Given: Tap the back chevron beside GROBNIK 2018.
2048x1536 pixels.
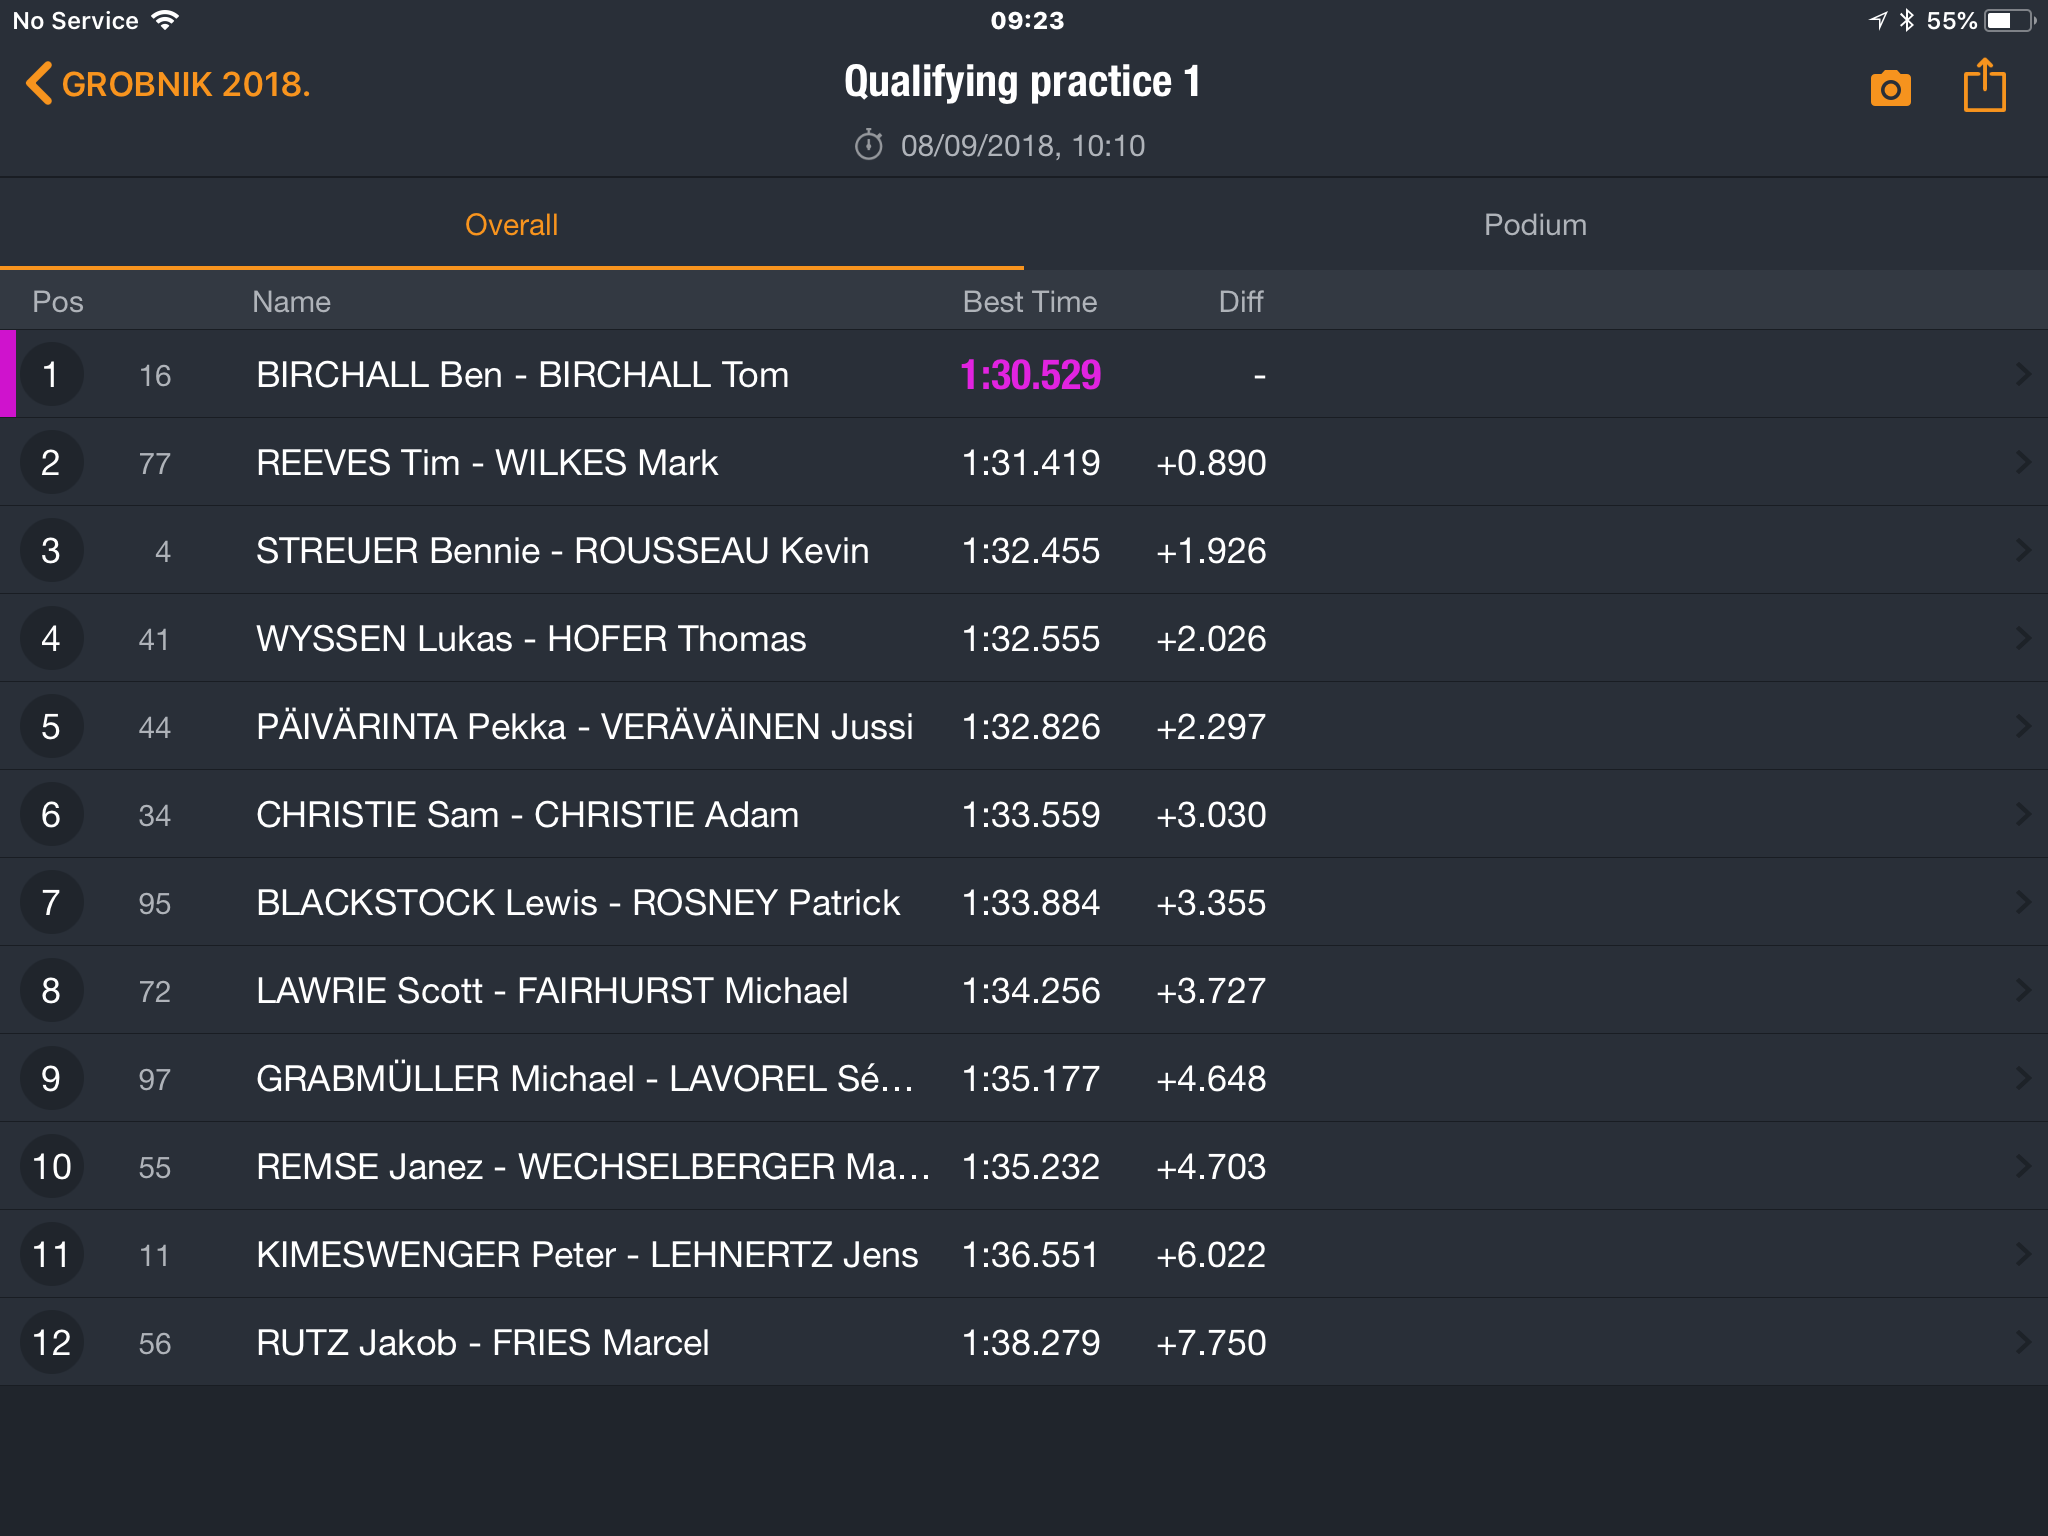Looking at the screenshot, I should coord(38,84).
